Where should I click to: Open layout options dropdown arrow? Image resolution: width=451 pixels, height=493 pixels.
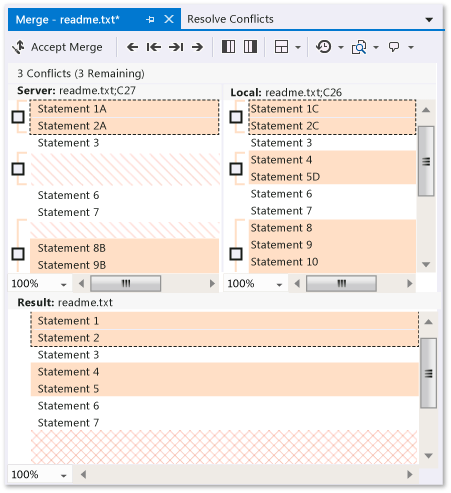point(298,47)
